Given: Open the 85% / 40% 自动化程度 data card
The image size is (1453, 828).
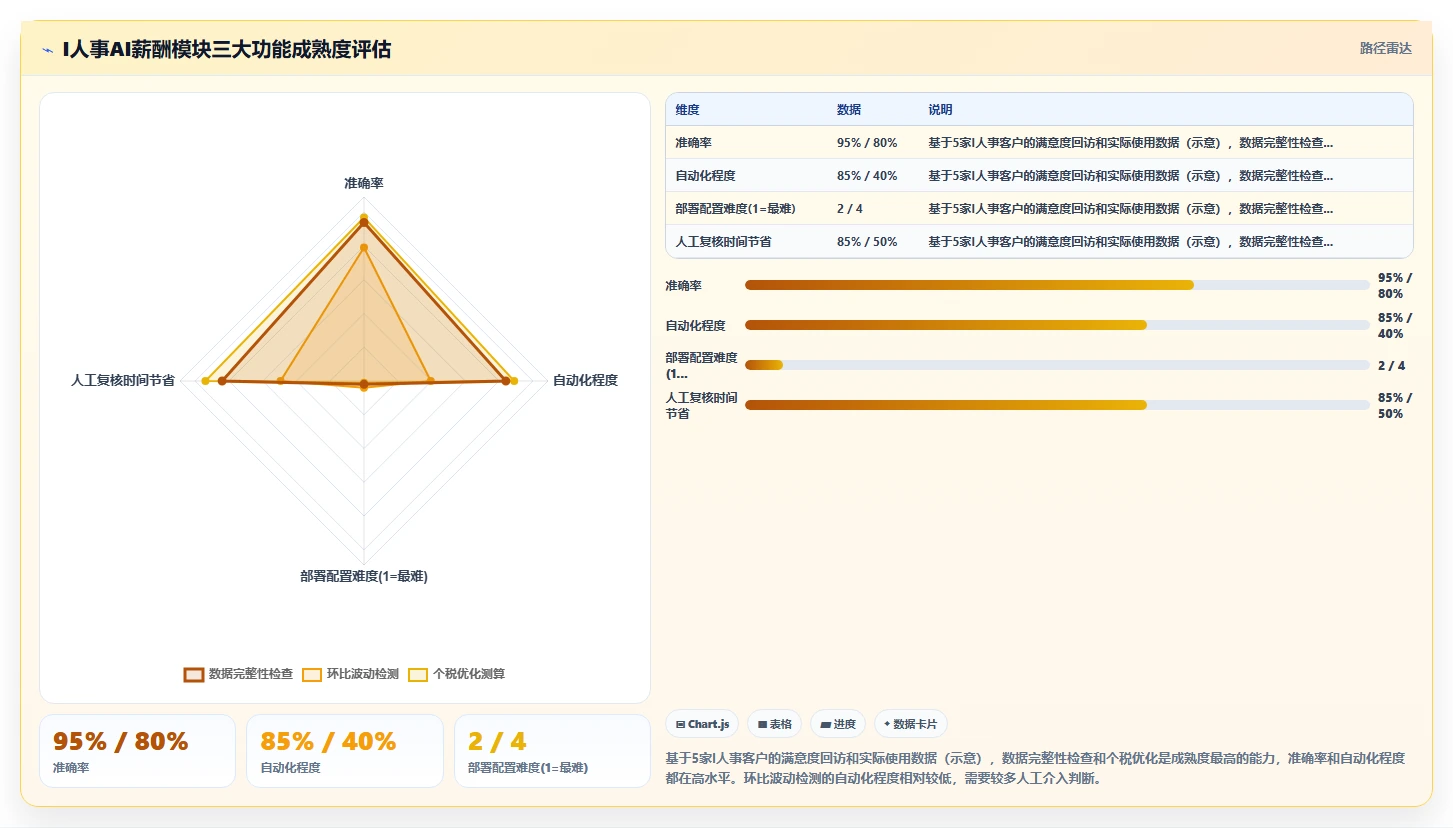Looking at the screenshot, I should pyautogui.click(x=345, y=751).
